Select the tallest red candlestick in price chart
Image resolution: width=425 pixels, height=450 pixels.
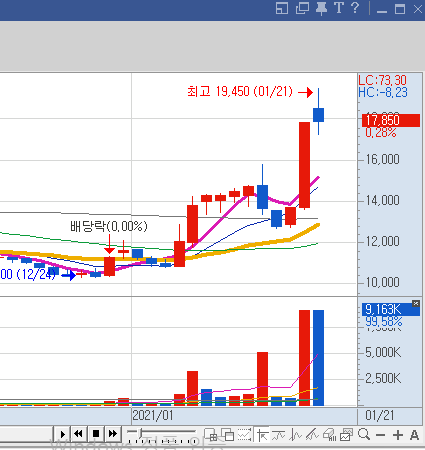[x=304, y=165]
